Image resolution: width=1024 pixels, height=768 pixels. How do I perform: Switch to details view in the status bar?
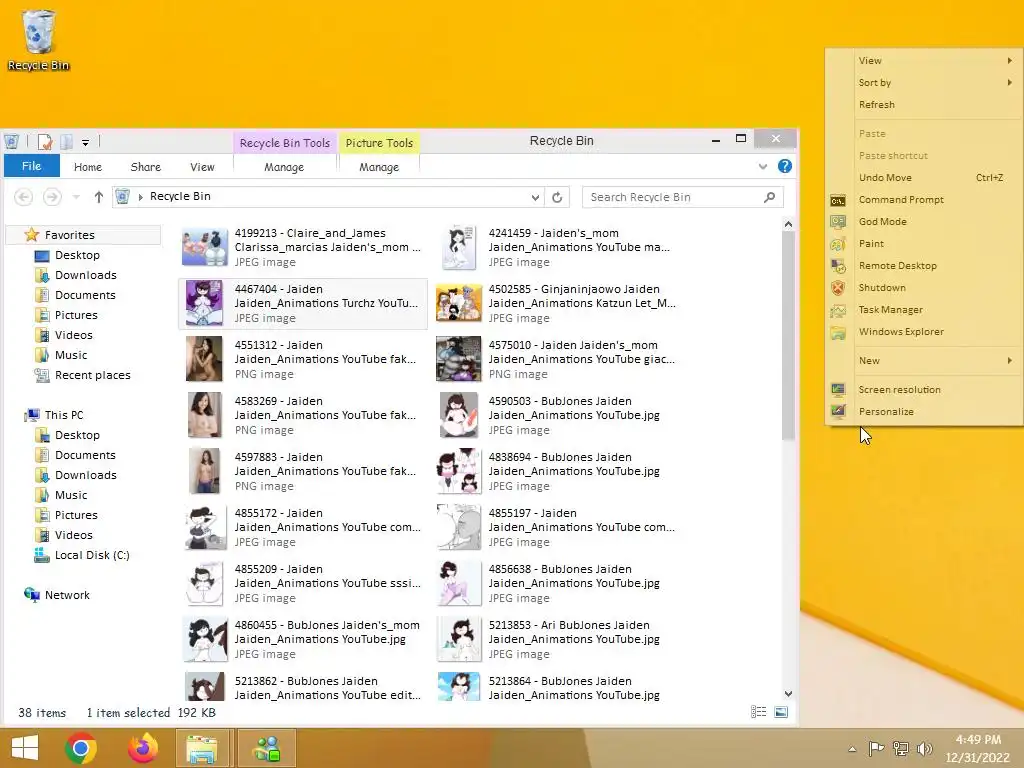(x=758, y=712)
